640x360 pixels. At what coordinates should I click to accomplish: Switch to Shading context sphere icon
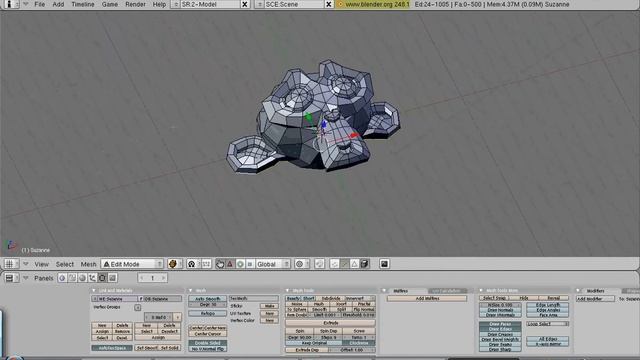pos(82,278)
